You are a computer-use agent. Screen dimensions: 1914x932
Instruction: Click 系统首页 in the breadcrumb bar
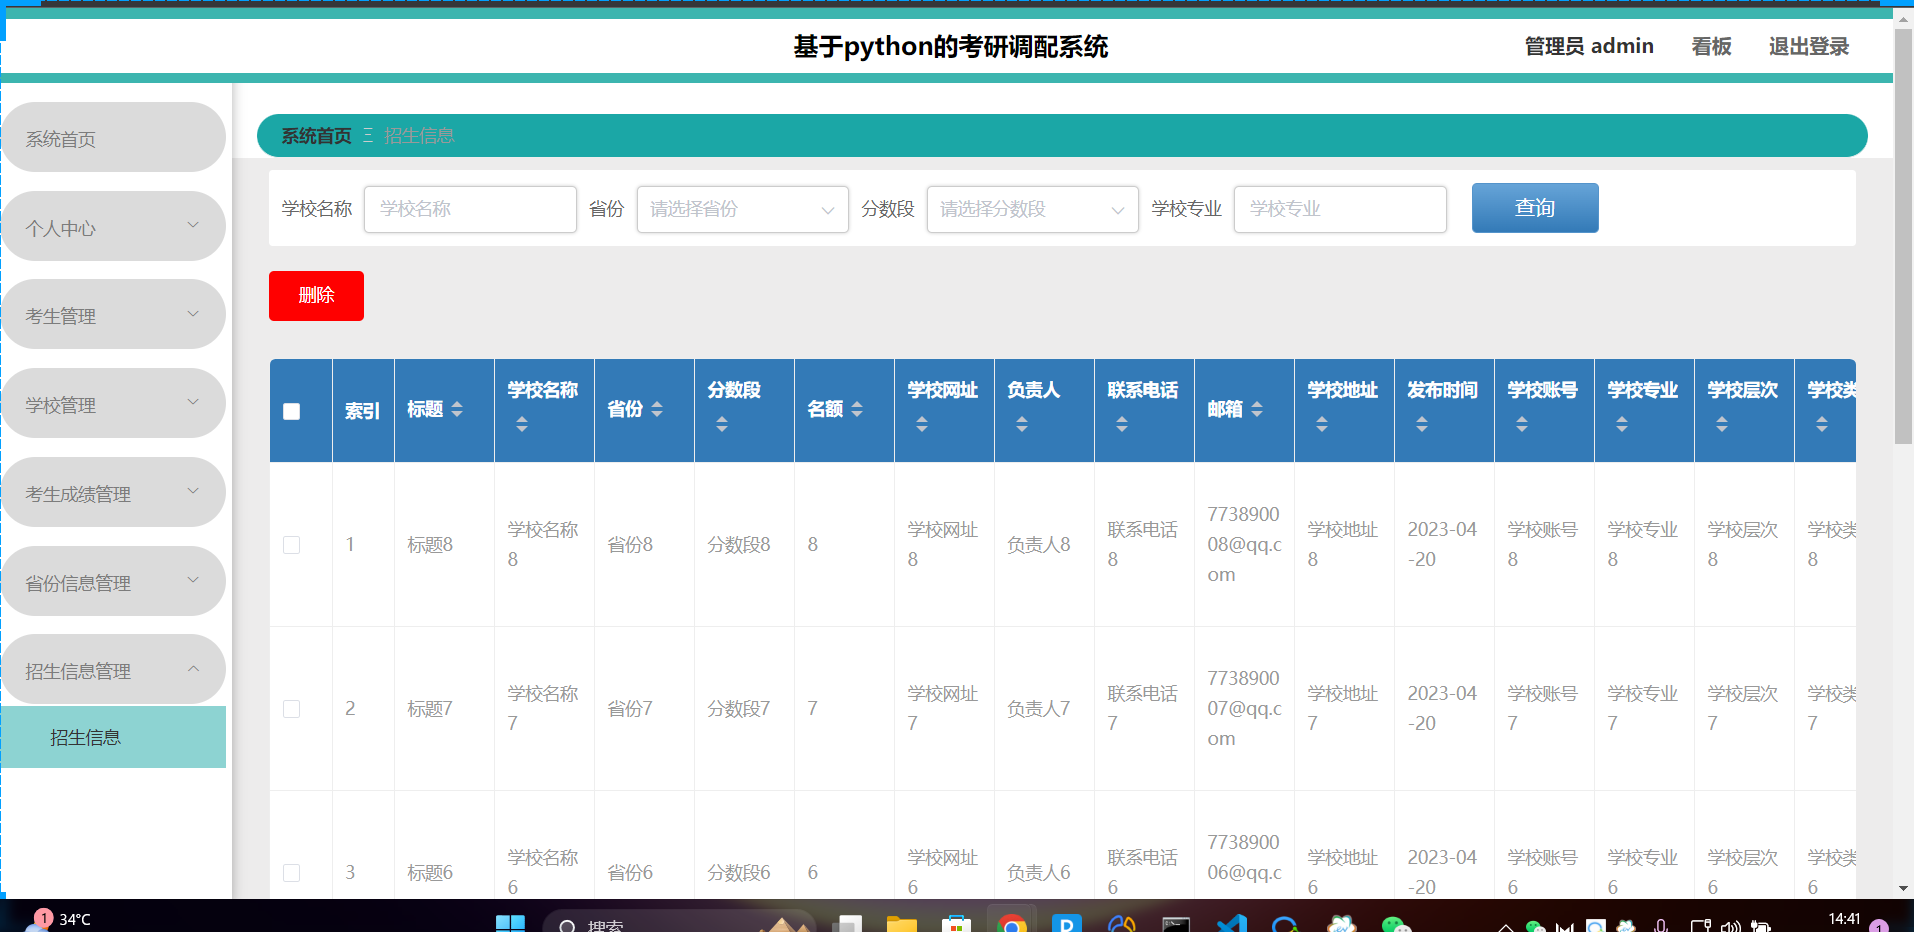316,136
